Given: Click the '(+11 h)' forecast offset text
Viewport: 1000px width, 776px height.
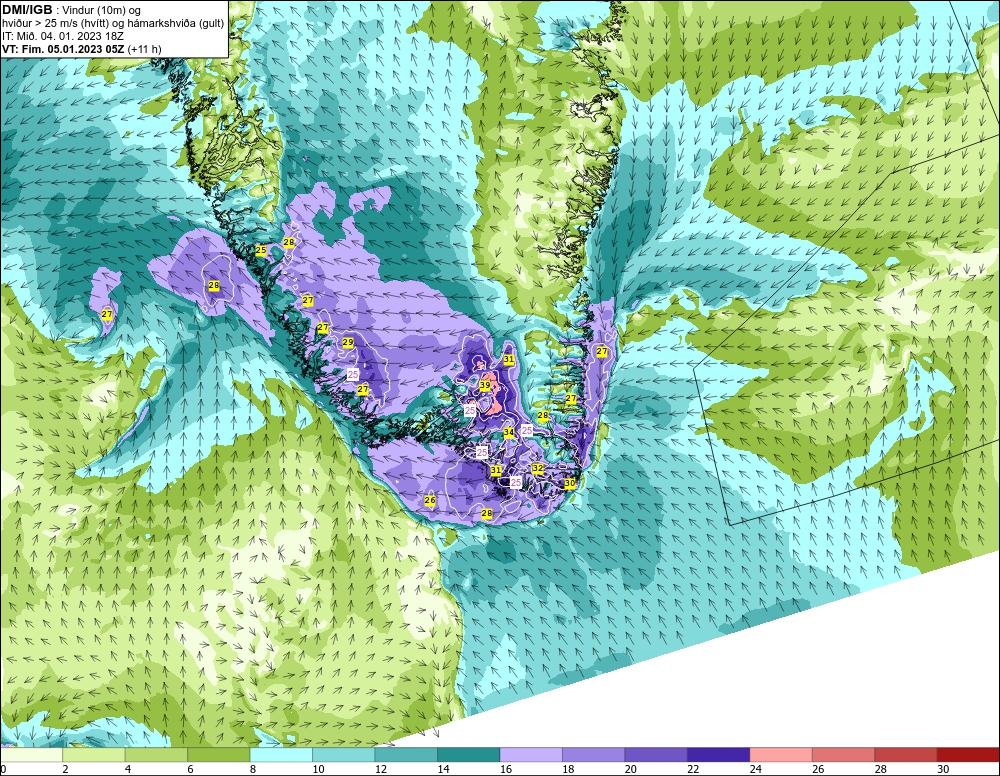Looking at the screenshot, I should click(145, 49).
